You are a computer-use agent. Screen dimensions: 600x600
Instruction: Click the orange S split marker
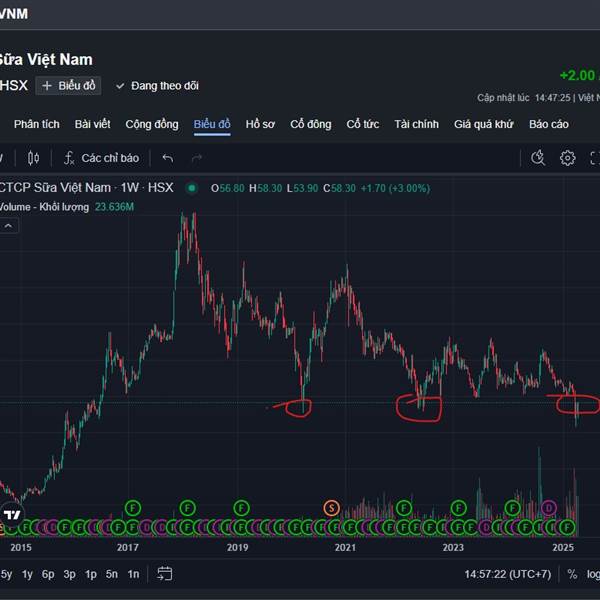(331, 508)
